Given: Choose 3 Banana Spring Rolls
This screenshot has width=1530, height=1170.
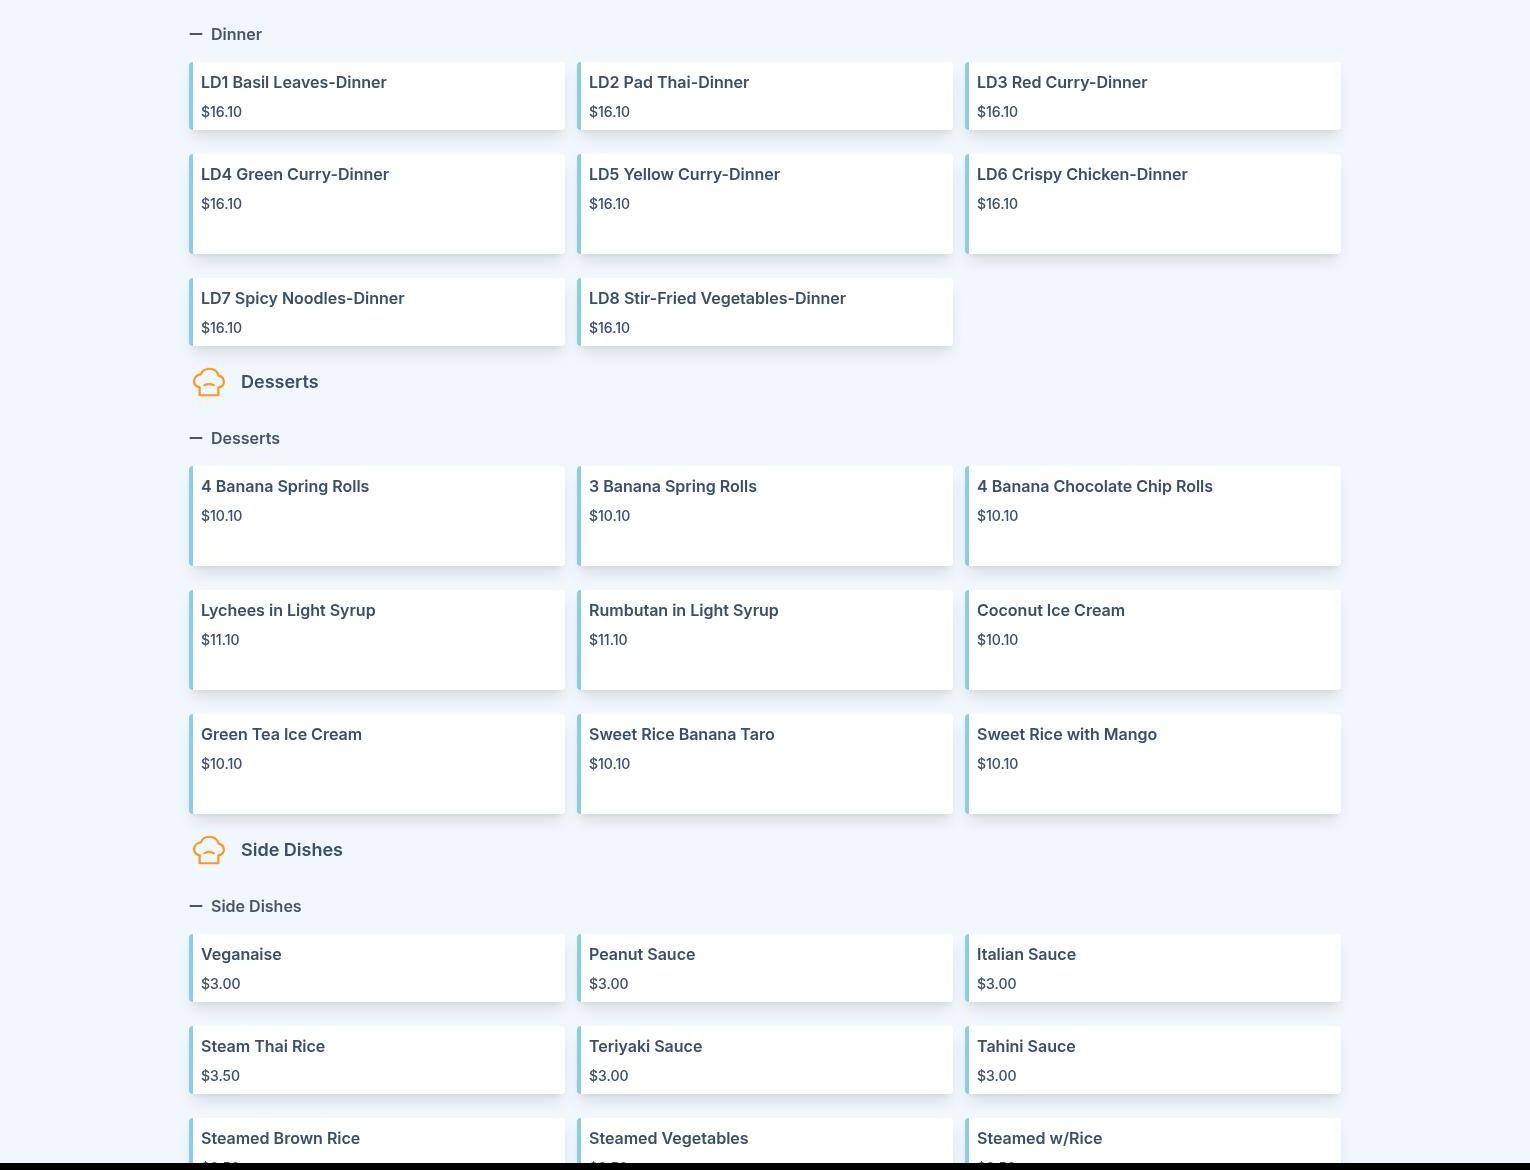Looking at the screenshot, I should click(x=765, y=516).
